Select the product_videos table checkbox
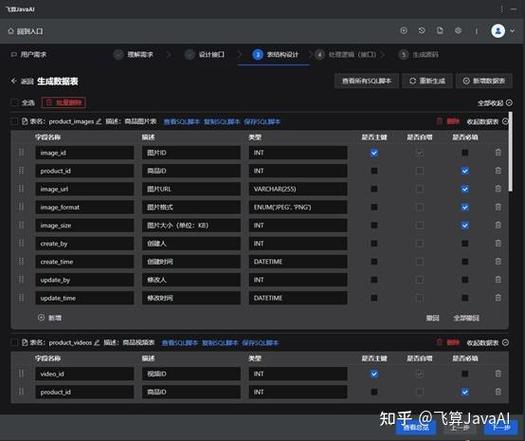525x441 pixels. coord(14,343)
